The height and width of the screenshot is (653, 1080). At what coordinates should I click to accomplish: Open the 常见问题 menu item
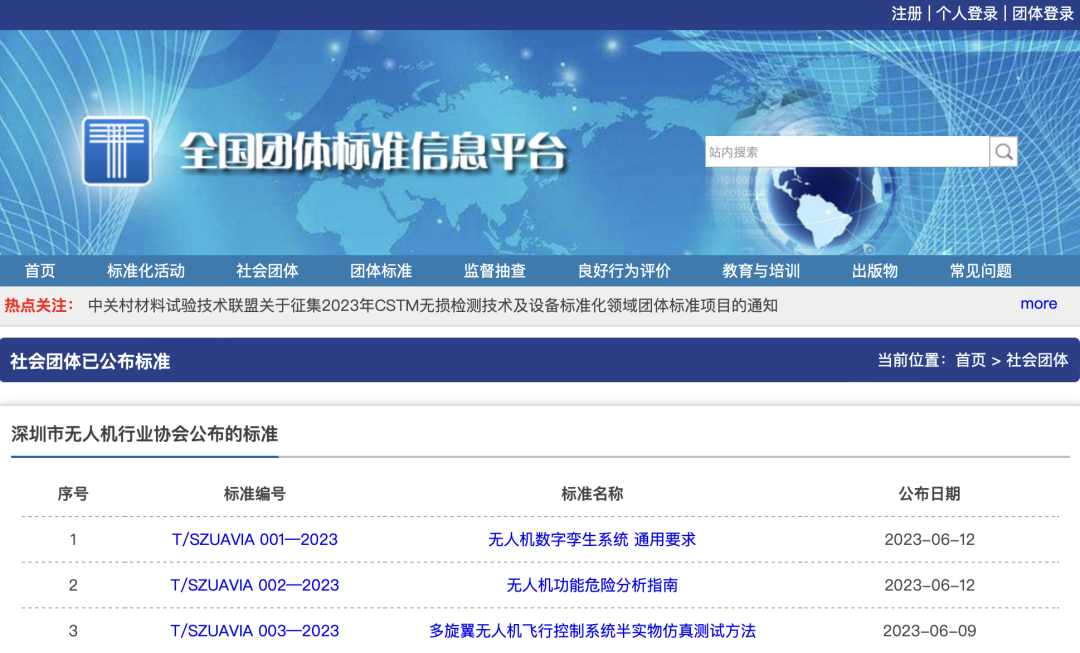pos(981,271)
